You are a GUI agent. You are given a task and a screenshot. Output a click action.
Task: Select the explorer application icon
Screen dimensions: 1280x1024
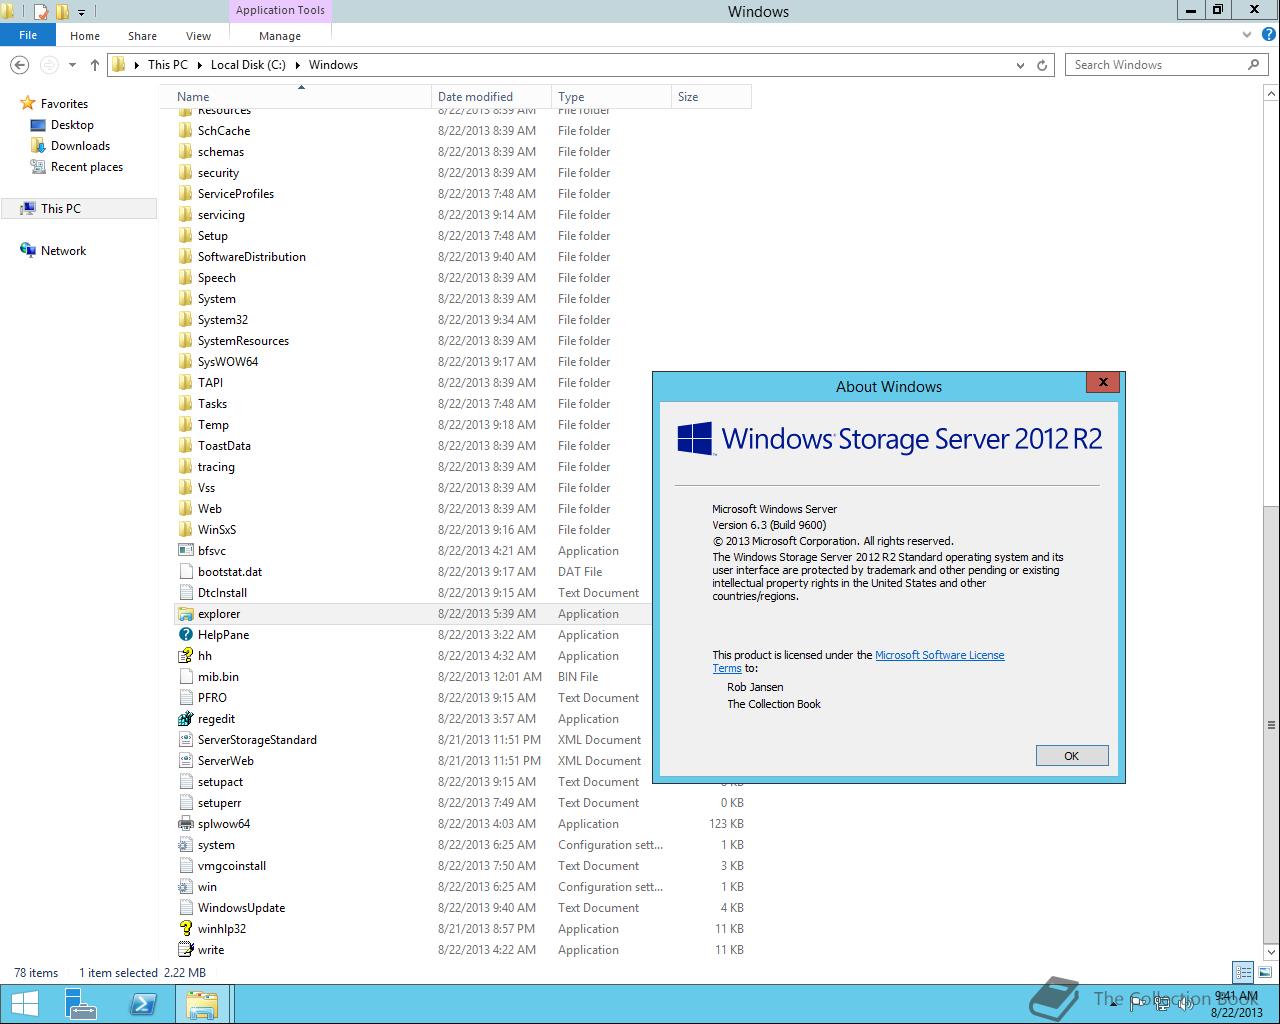tap(186, 614)
